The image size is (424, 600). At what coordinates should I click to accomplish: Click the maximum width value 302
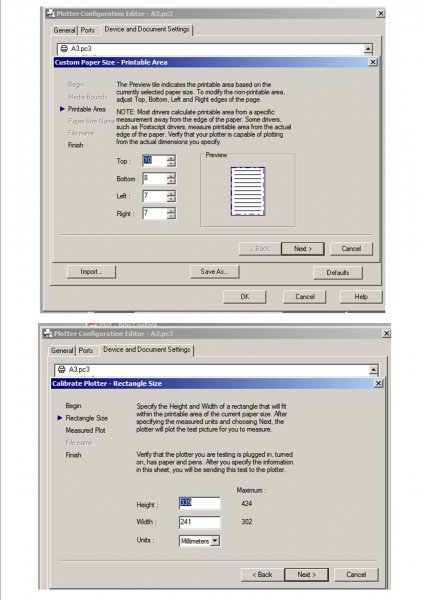tap(246, 522)
